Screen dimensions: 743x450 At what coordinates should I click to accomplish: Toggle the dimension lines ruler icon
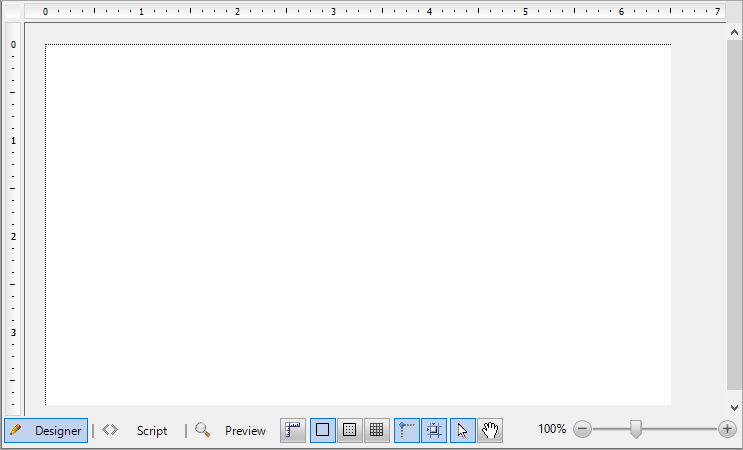point(293,430)
